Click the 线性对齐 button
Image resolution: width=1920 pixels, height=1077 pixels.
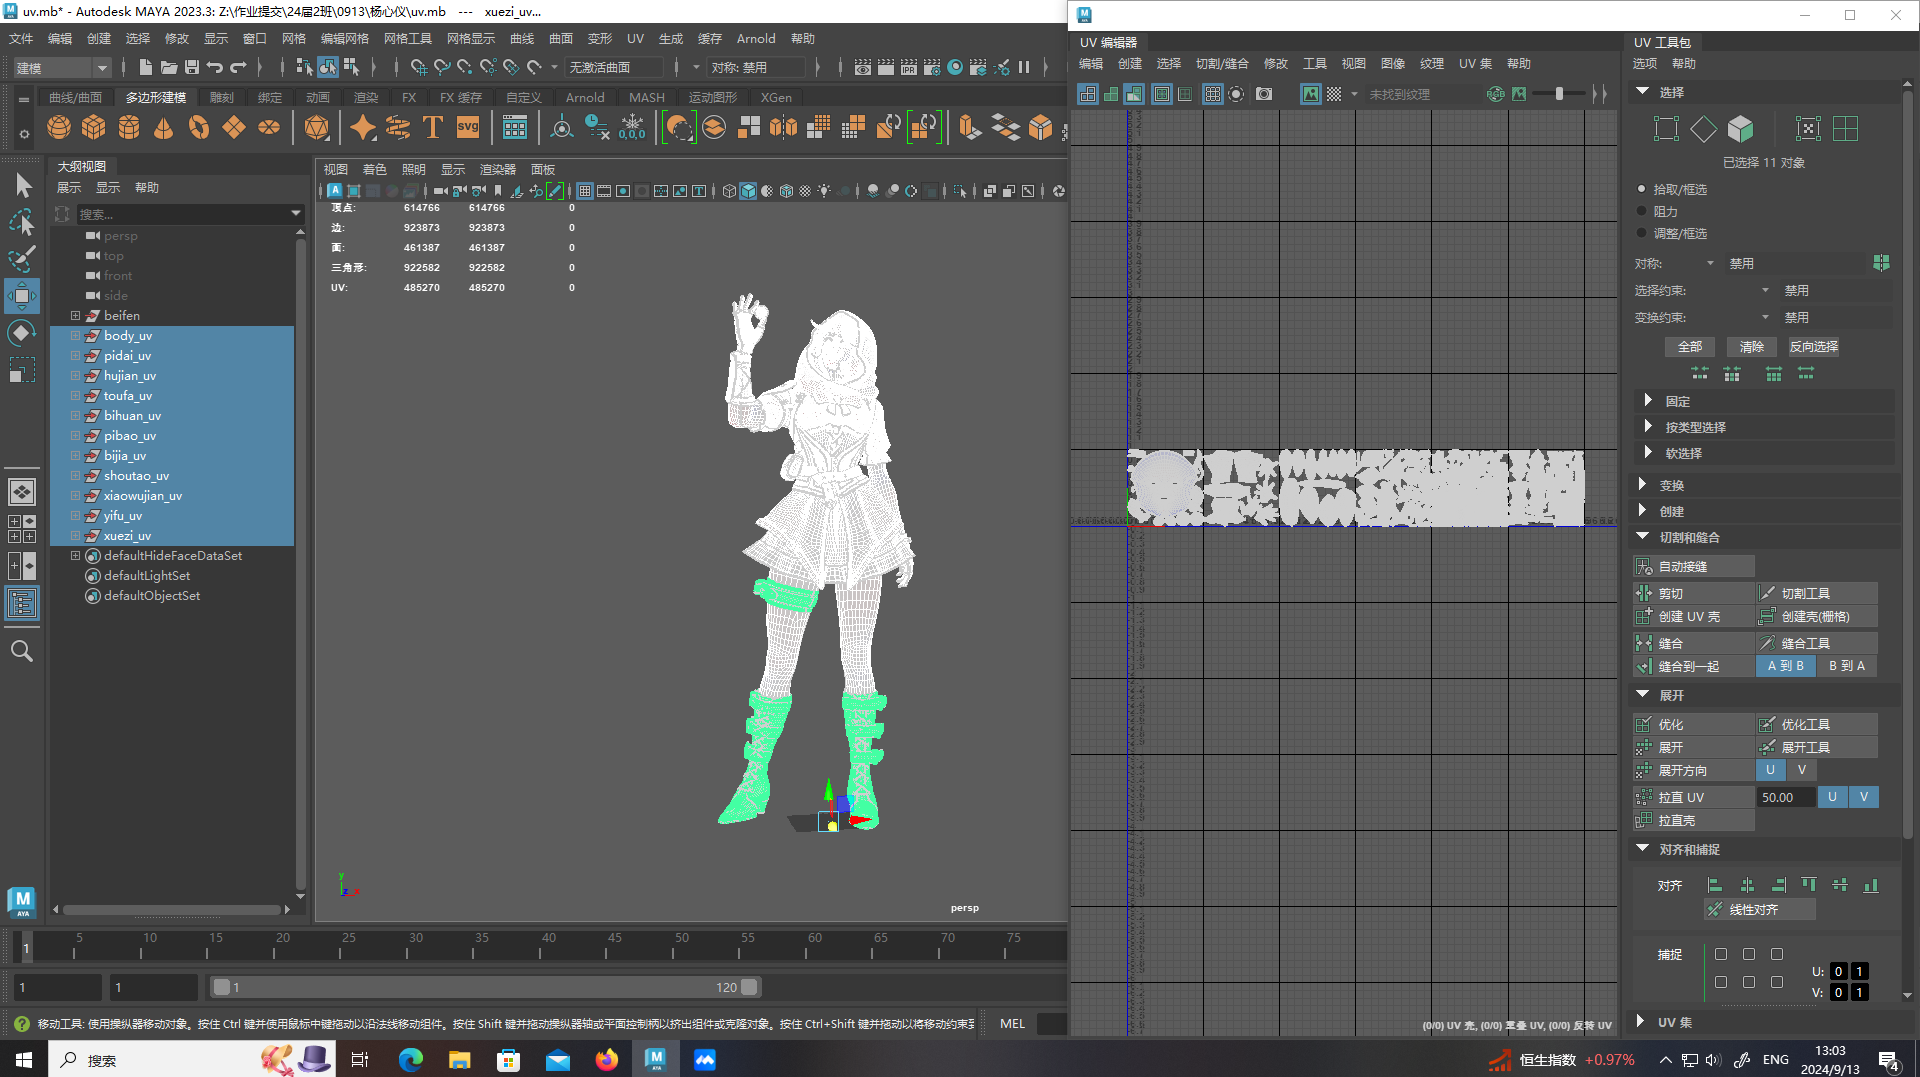[1760, 909]
